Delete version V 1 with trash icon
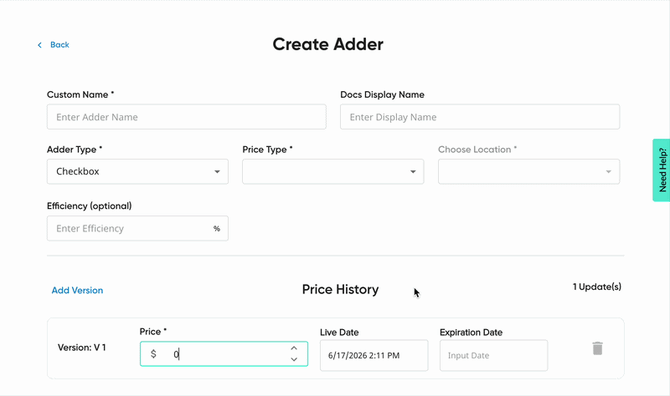Image resolution: width=670 pixels, height=396 pixels. pos(597,348)
